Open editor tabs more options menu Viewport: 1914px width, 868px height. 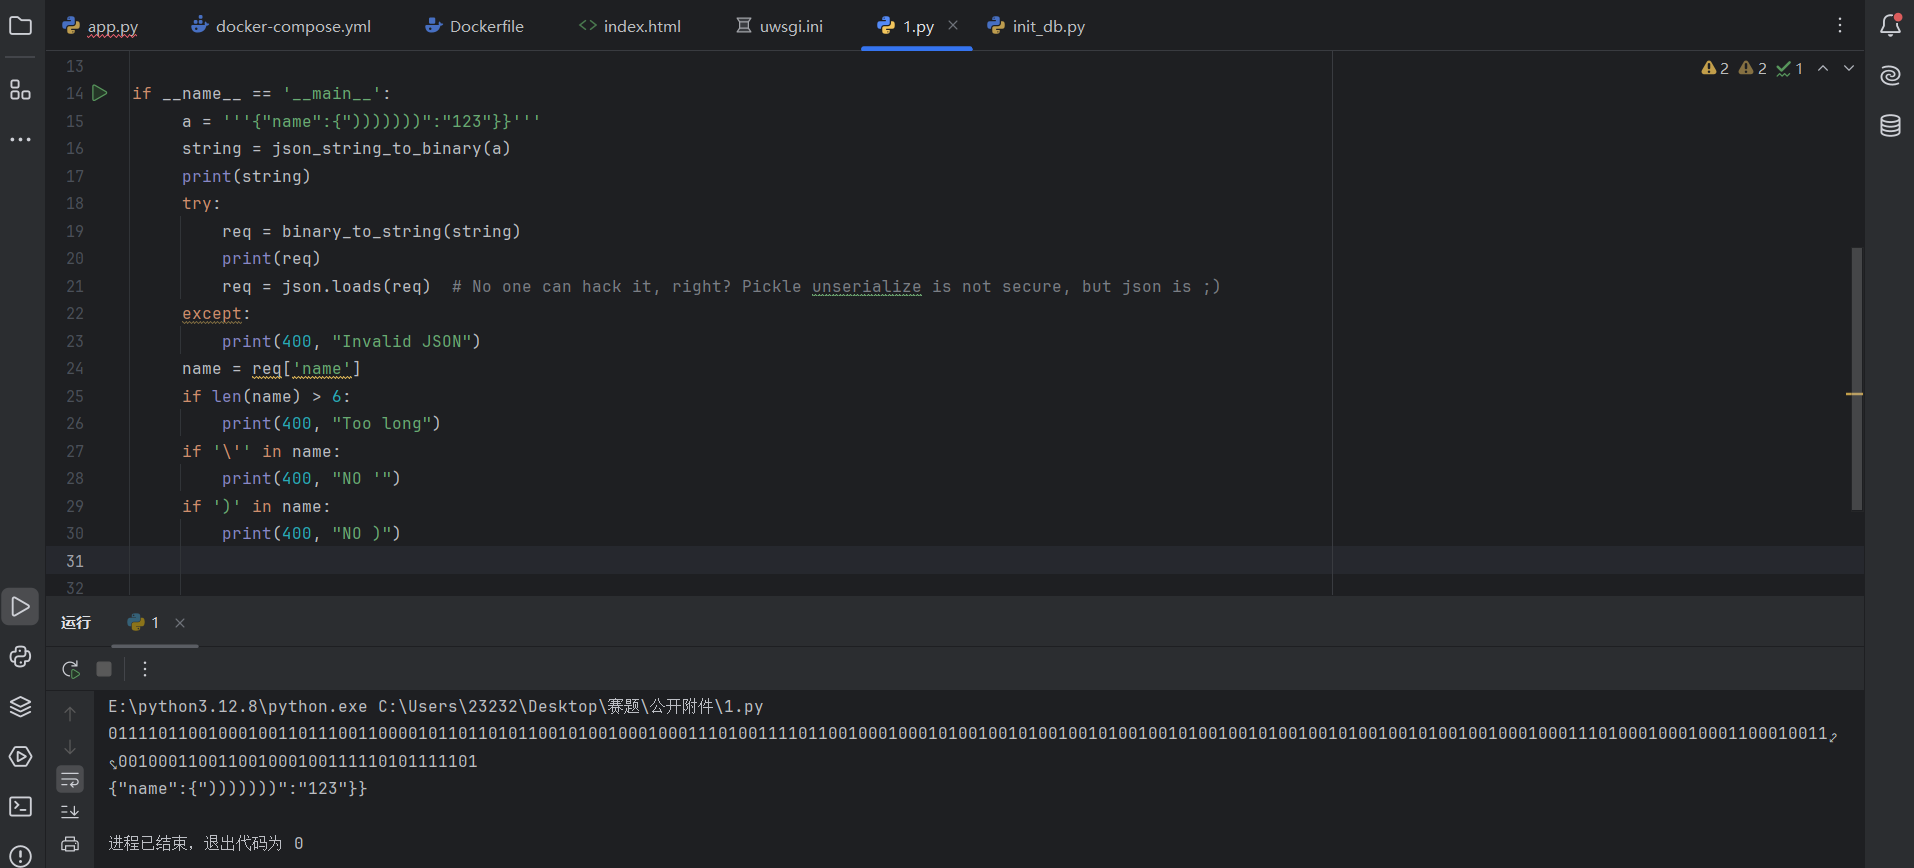point(1839,26)
